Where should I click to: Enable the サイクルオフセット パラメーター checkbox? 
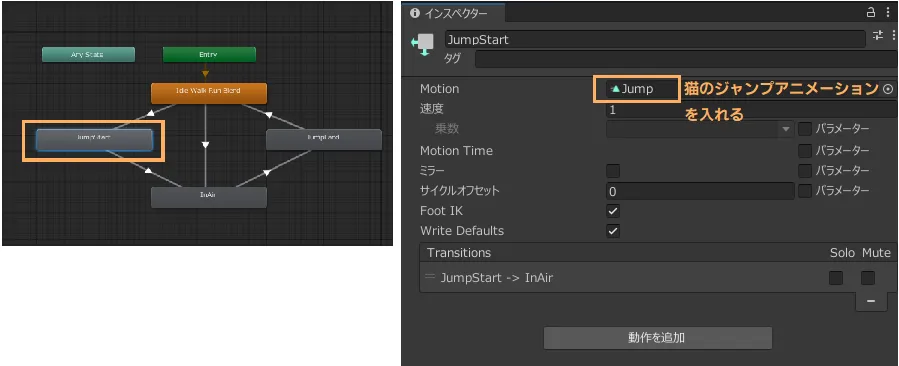805,191
